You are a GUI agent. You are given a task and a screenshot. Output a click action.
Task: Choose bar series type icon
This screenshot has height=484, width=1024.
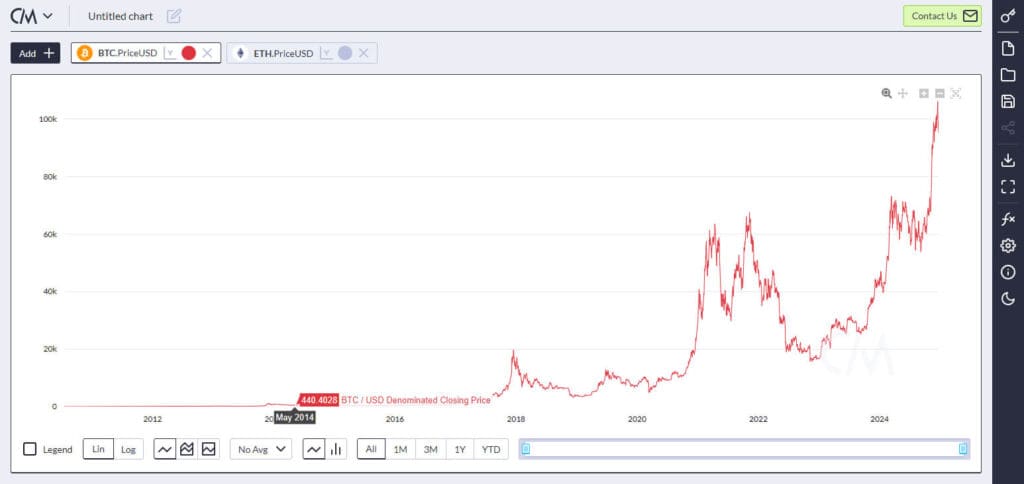336,449
